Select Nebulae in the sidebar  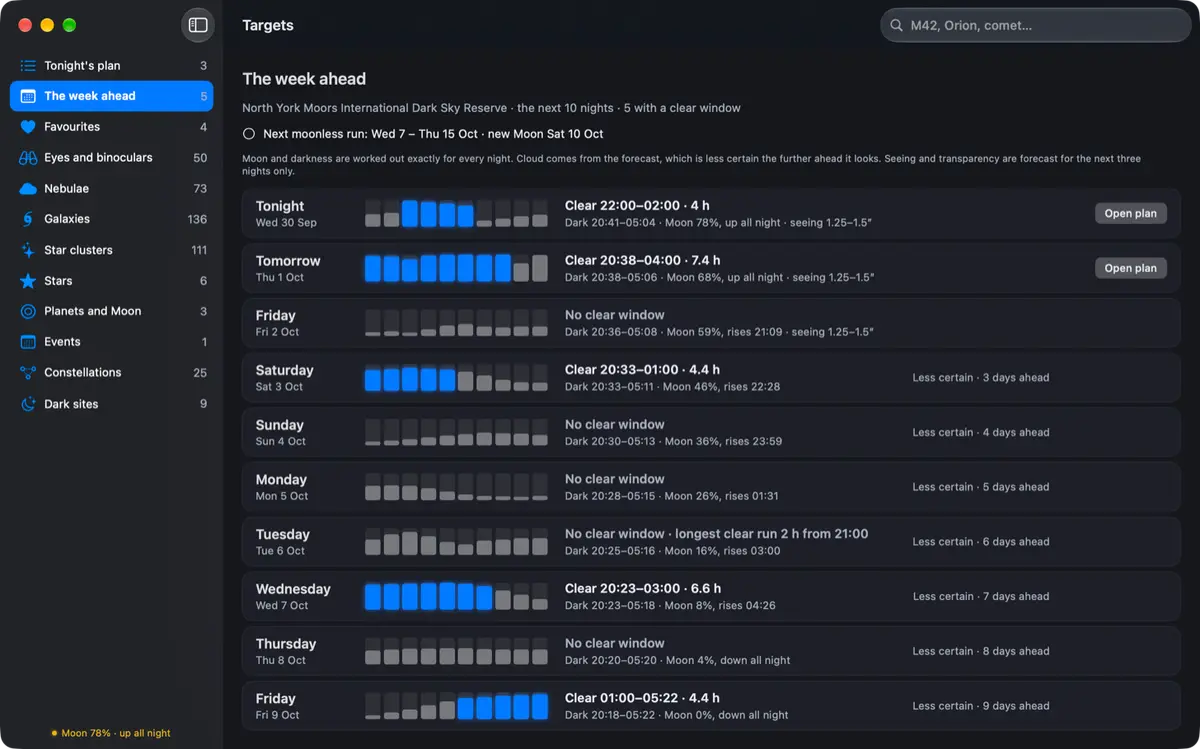point(111,189)
